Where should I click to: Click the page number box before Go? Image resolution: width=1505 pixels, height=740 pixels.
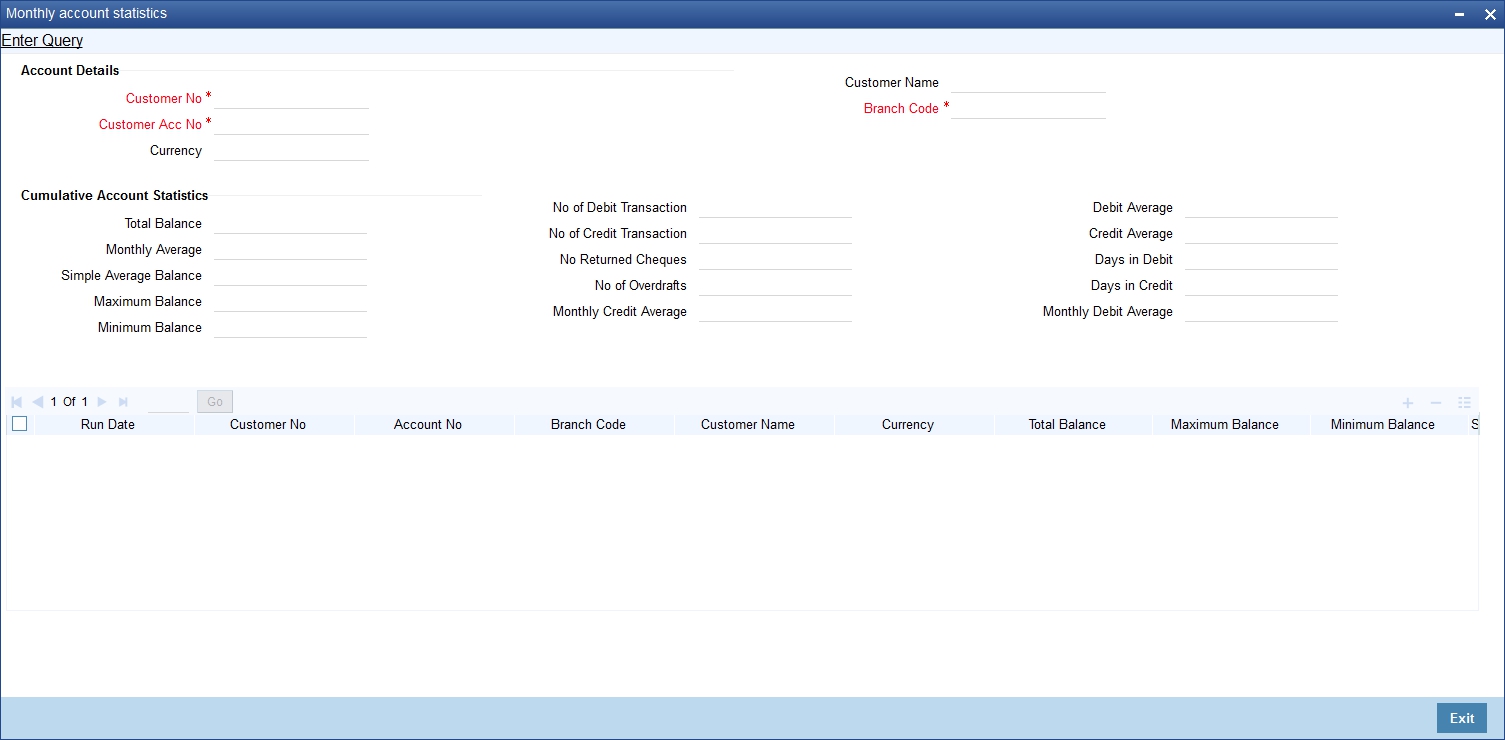168,402
